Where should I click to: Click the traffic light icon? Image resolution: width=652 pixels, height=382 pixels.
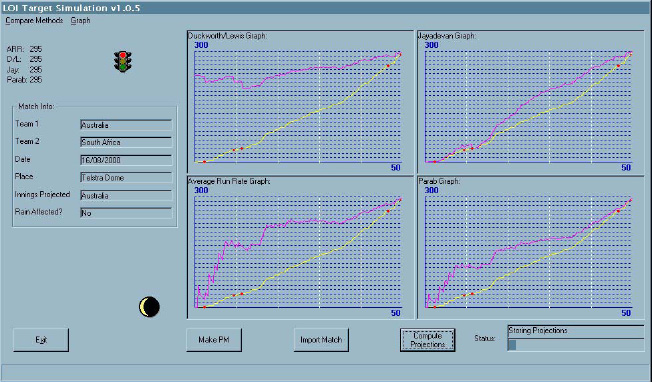(123, 62)
